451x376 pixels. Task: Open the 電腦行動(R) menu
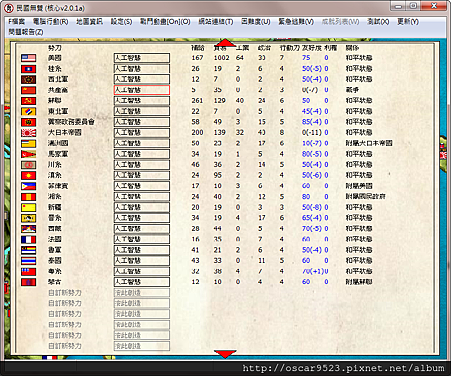tap(50, 22)
